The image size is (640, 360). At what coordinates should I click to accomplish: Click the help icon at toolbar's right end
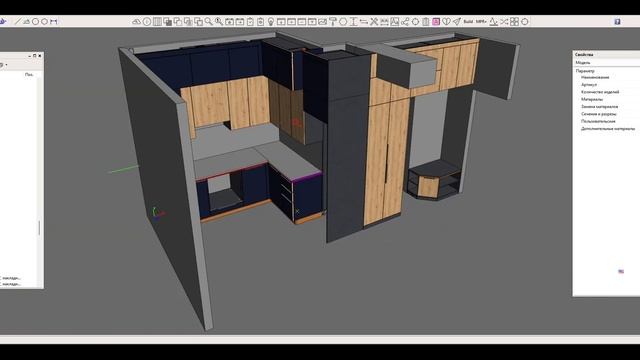617,22
